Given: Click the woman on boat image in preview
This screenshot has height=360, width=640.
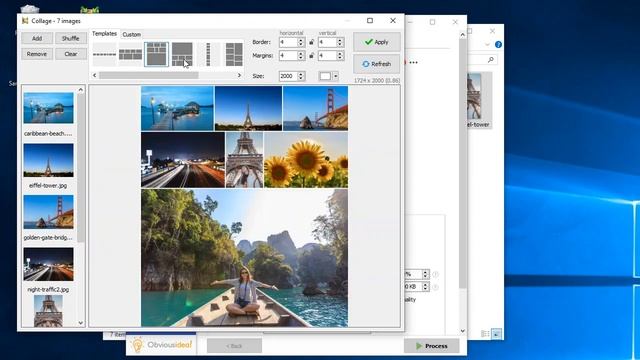Looking at the screenshot, I should [x=244, y=258].
